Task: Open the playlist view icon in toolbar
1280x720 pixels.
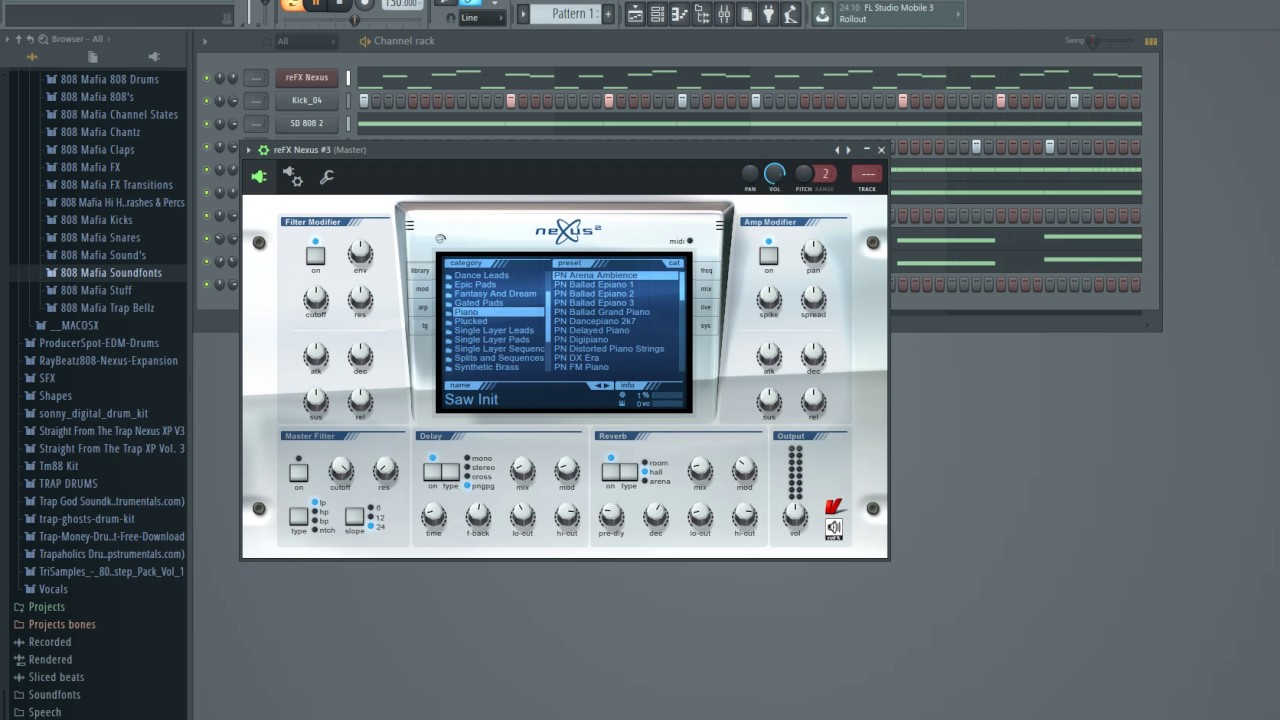Action: pos(635,14)
